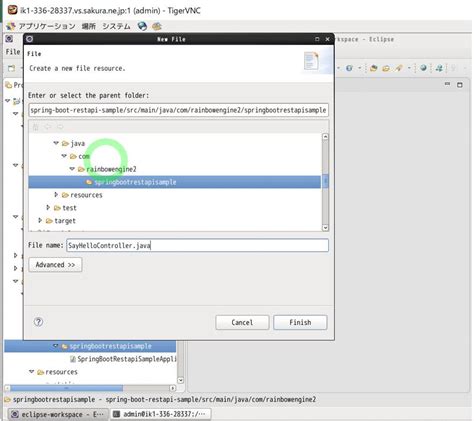Open the File menu in Eclipse window
474x421 pixels.
click(x=13, y=52)
